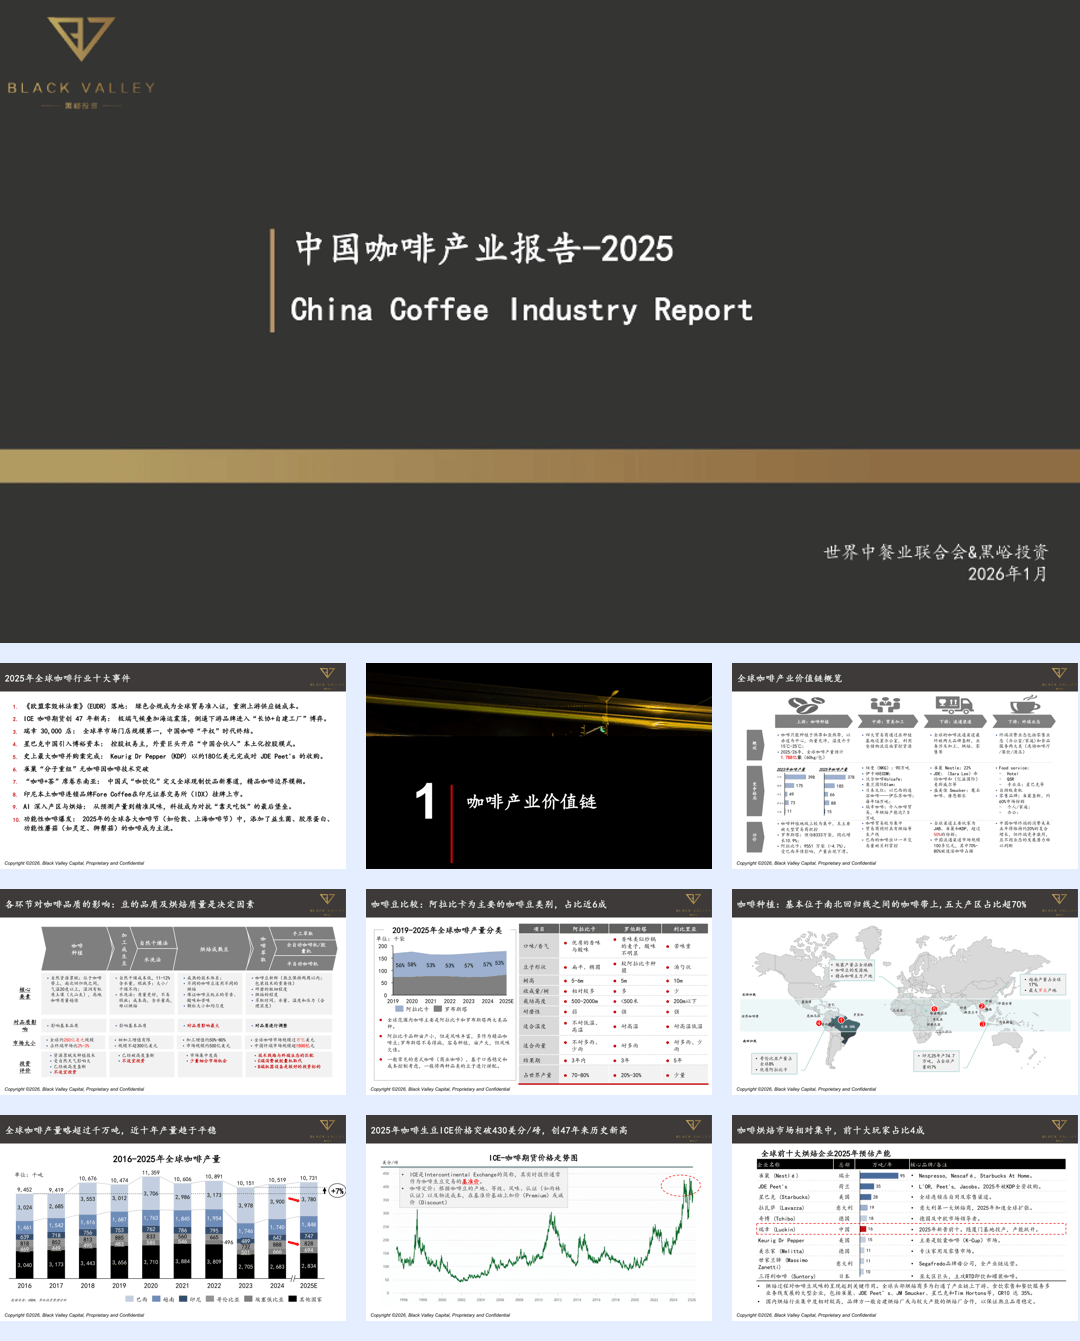The height and width of the screenshot is (1341, 1080).
Task: Click the chart title 2016-2025年全球咖啡产量
Action: click(166, 1159)
